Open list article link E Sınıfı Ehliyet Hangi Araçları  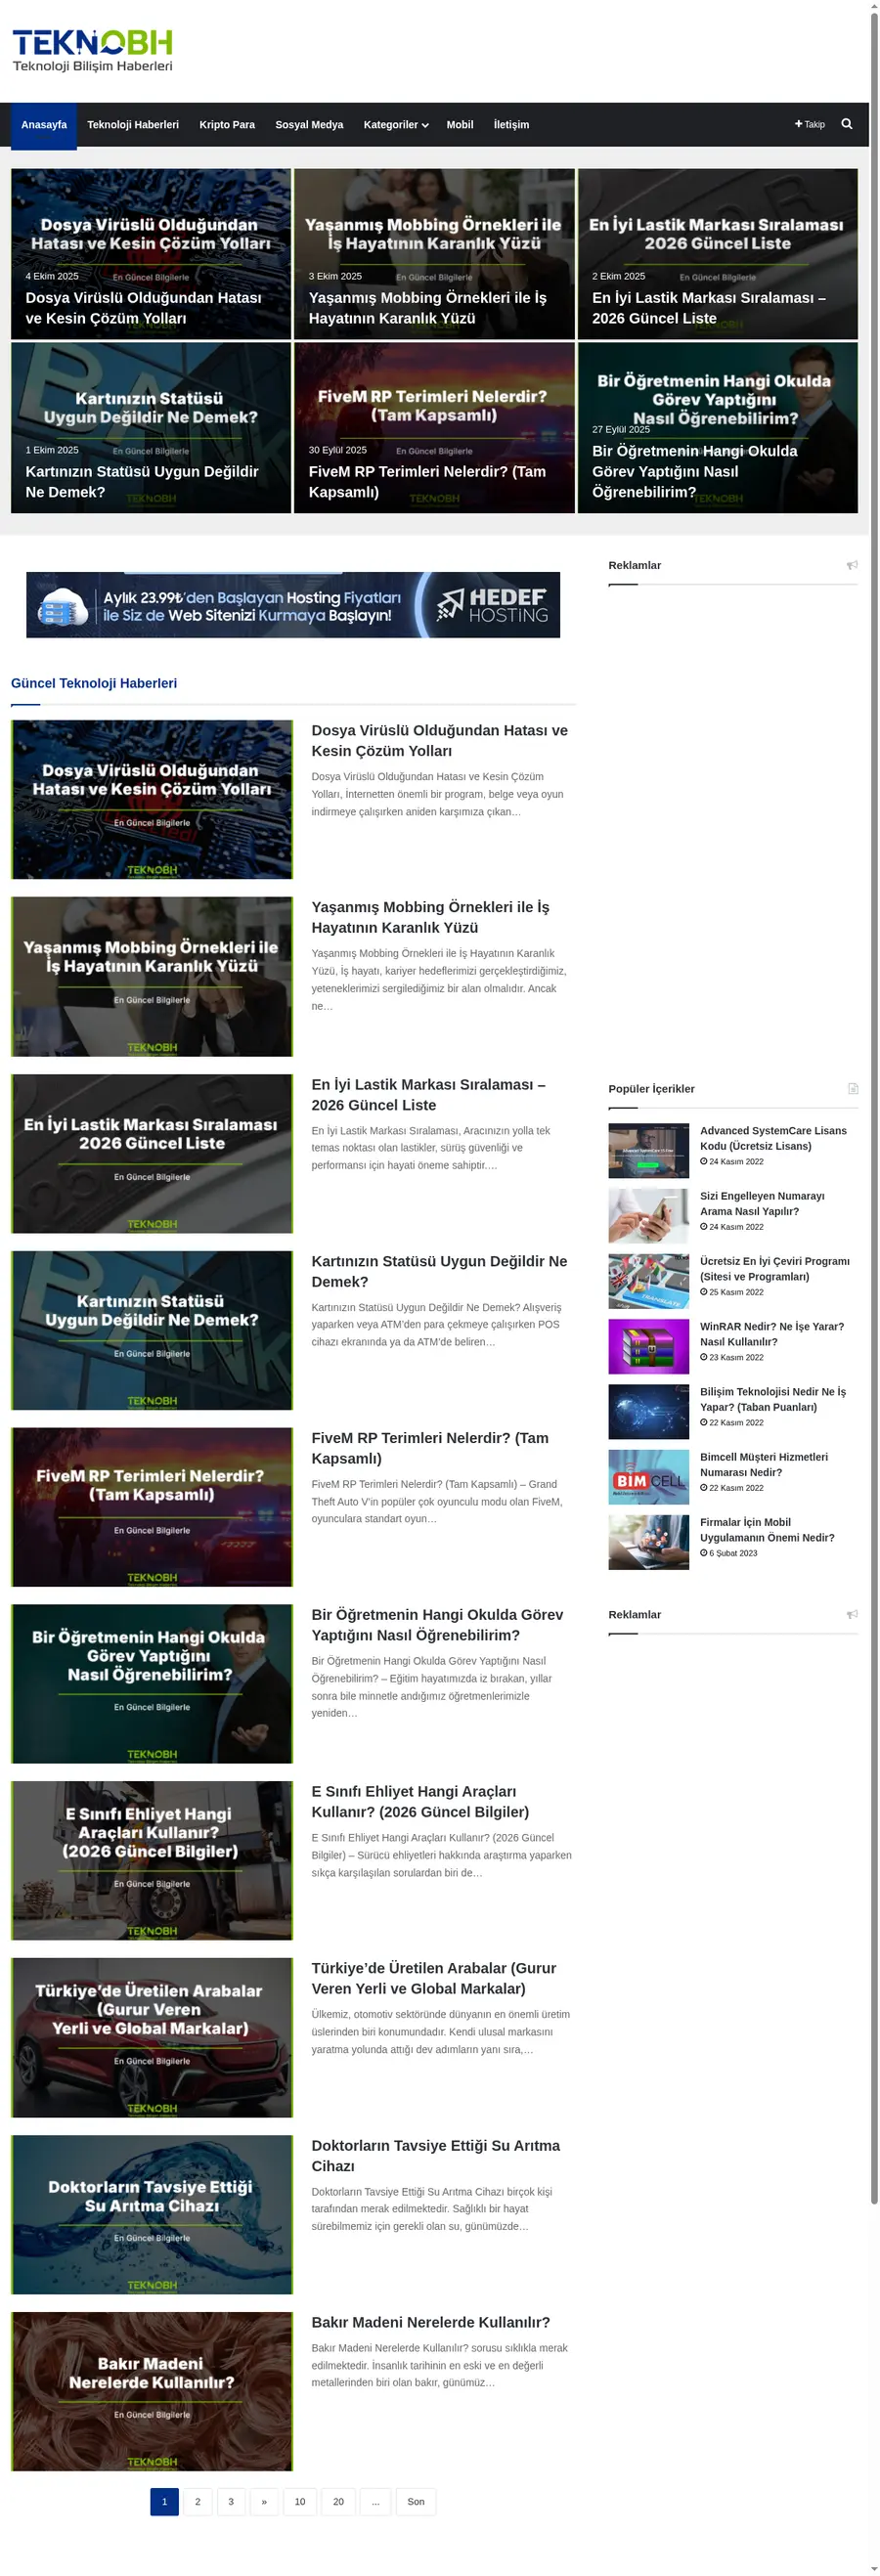coord(420,1801)
